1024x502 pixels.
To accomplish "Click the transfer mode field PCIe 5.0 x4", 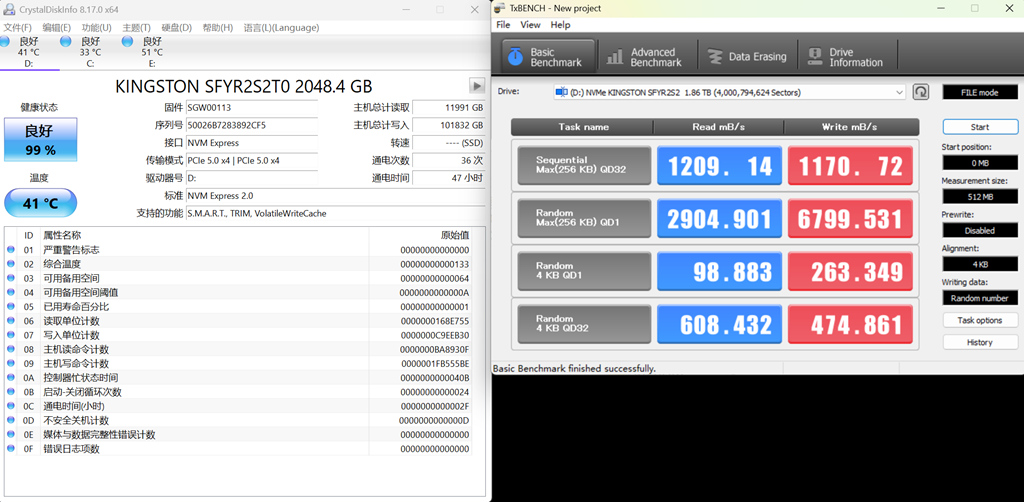I will pos(251,160).
